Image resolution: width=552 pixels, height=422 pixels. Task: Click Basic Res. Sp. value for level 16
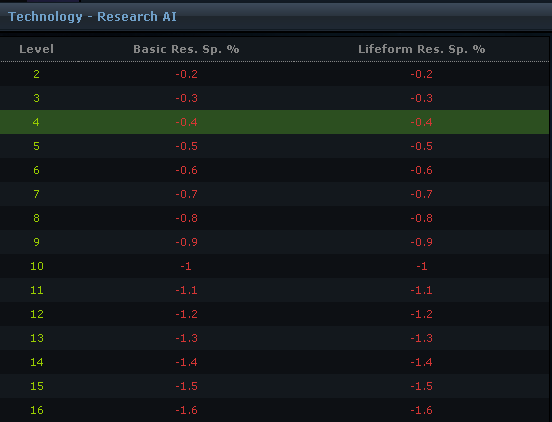coord(186,410)
